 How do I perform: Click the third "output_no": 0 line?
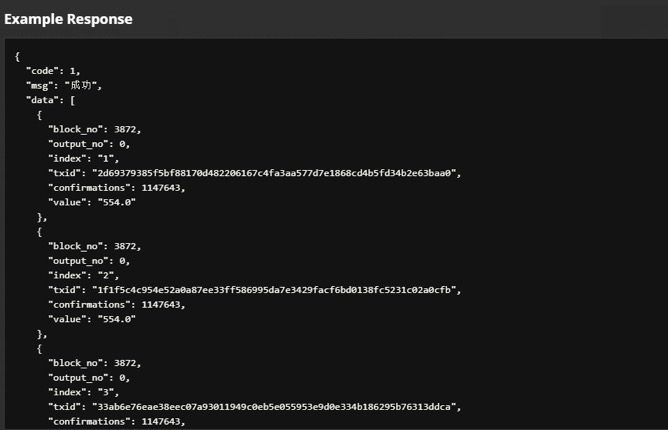coord(89,378)
